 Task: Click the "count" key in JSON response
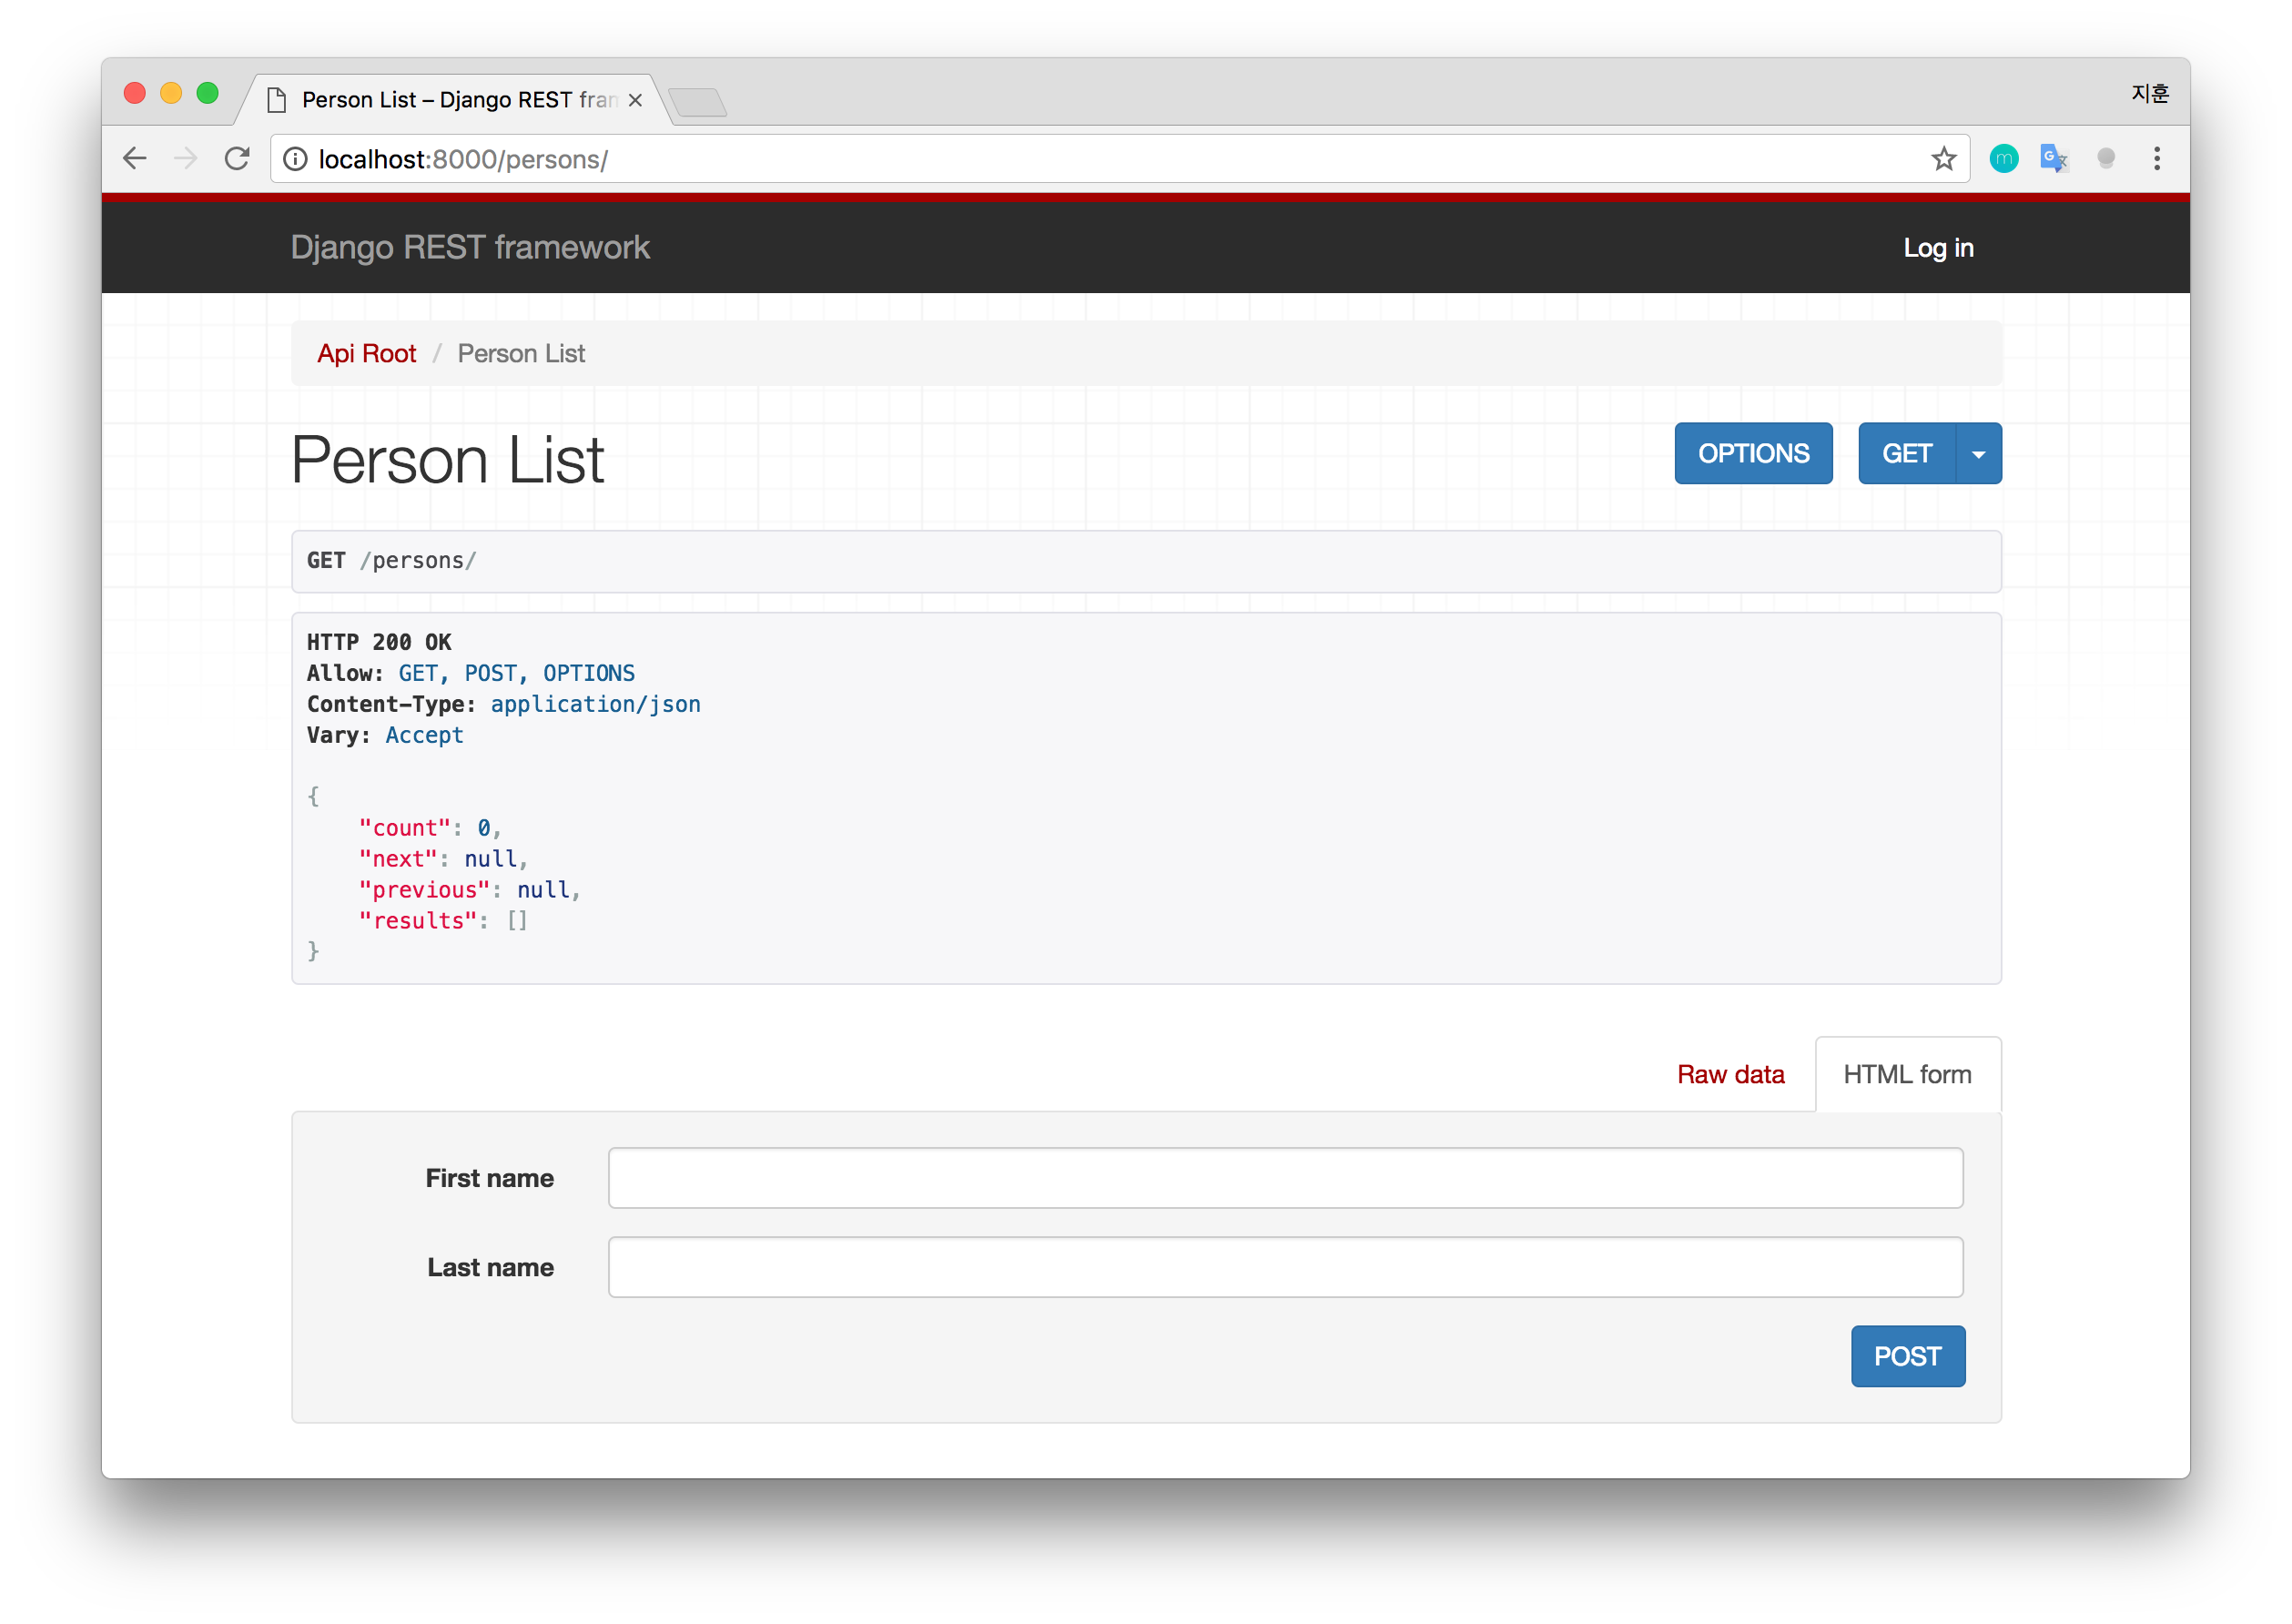coord(405,828)
